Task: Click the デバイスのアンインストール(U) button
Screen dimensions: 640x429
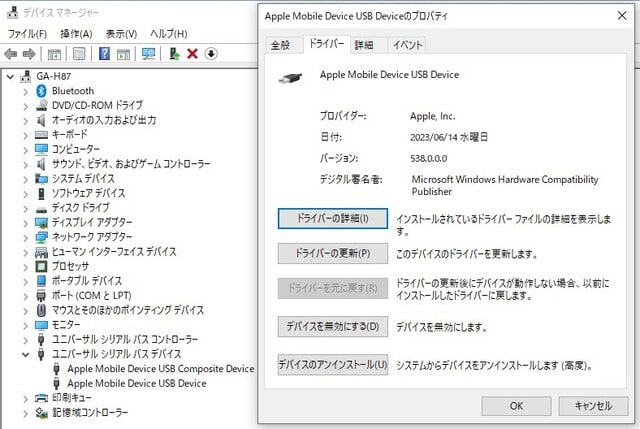Action: (333, 364)
